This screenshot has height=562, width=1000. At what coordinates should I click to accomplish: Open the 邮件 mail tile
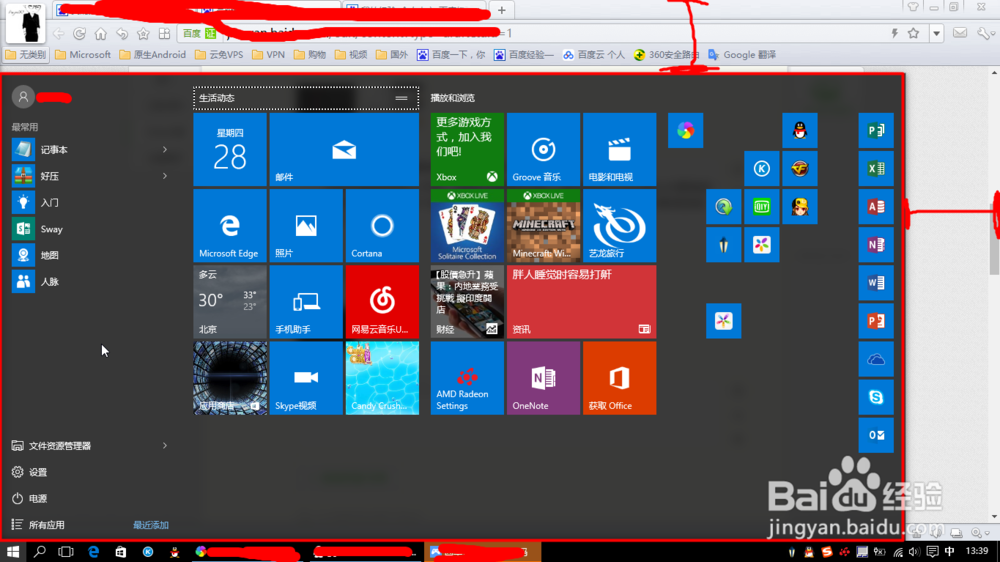point(344,150)
